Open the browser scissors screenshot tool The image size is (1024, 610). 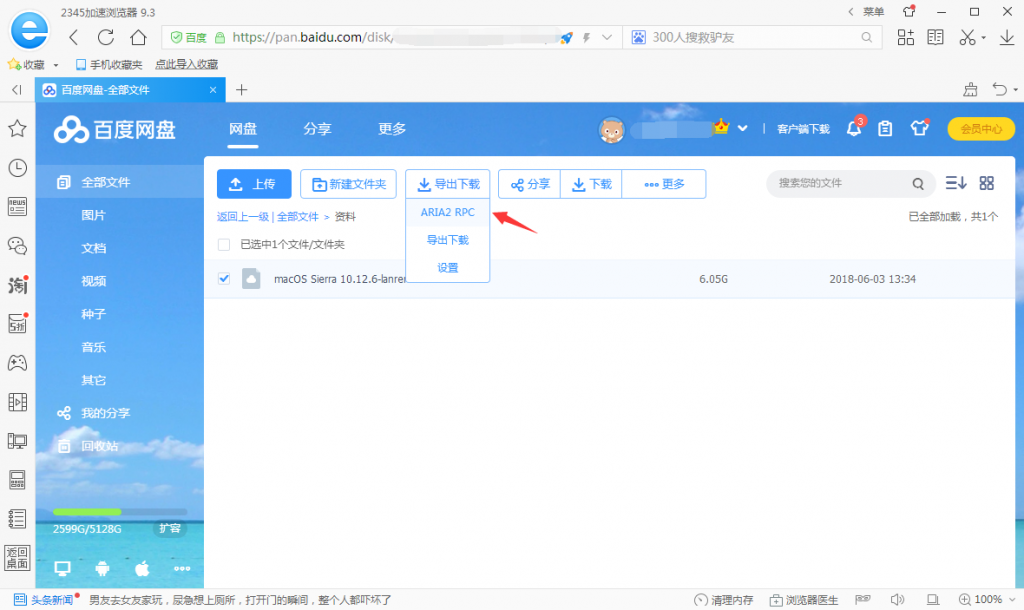pyautogui.click(x=967, y=38)
